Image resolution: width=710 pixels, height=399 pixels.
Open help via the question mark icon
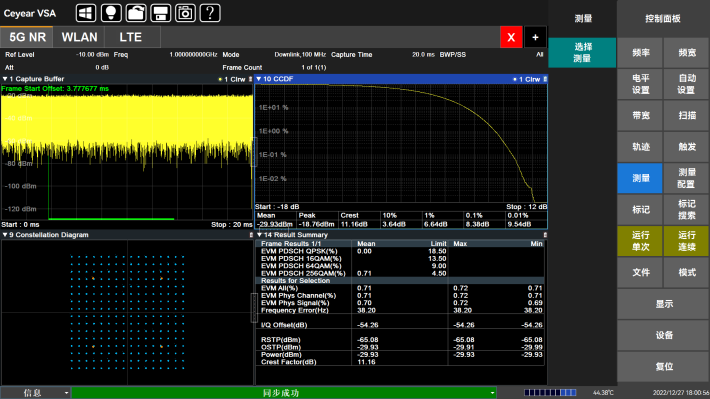click(210, 13)
